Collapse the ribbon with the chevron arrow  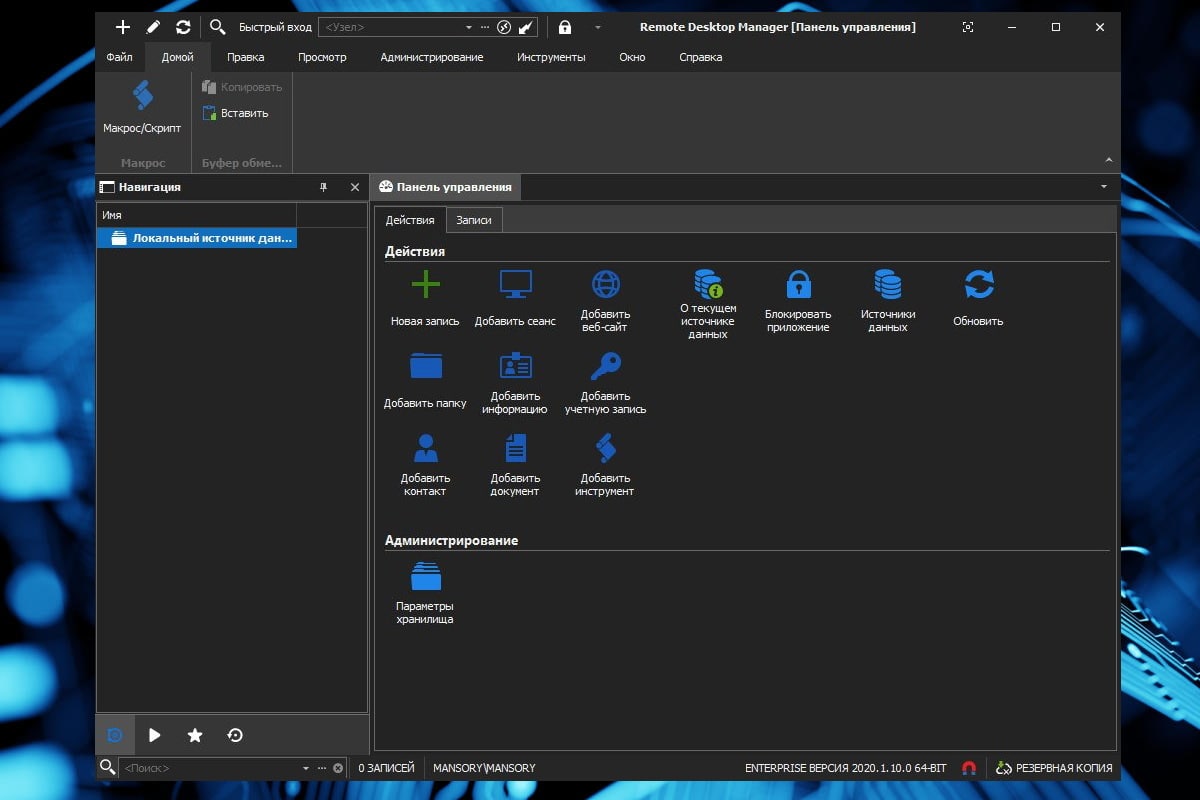(x=1108, y=160)
